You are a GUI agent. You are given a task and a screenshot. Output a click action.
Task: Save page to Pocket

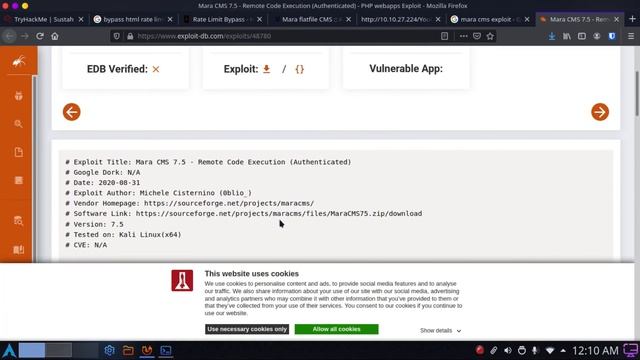477,36
